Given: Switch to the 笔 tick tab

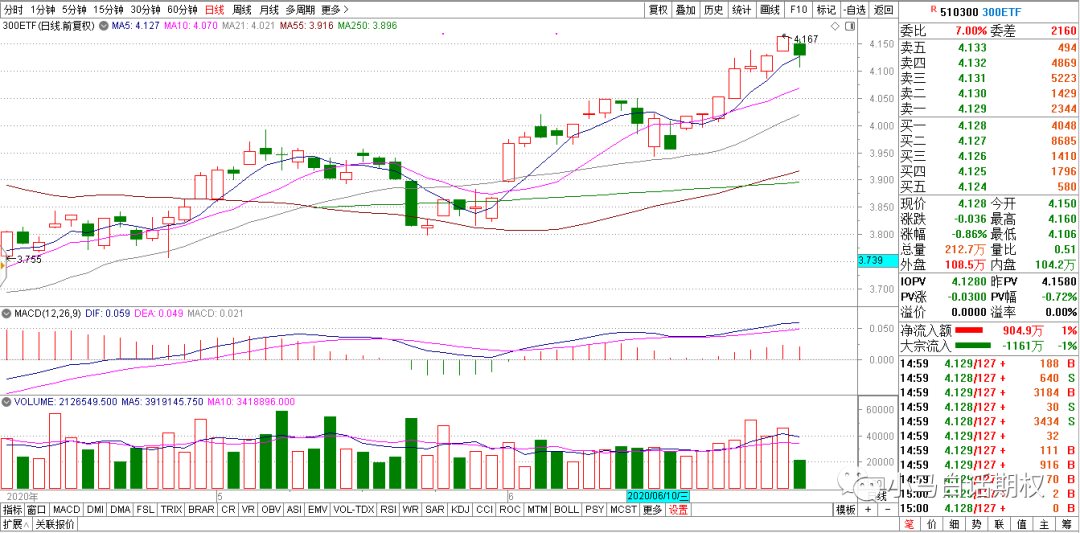Looking at the screenshot, I should tap(910, 524).
